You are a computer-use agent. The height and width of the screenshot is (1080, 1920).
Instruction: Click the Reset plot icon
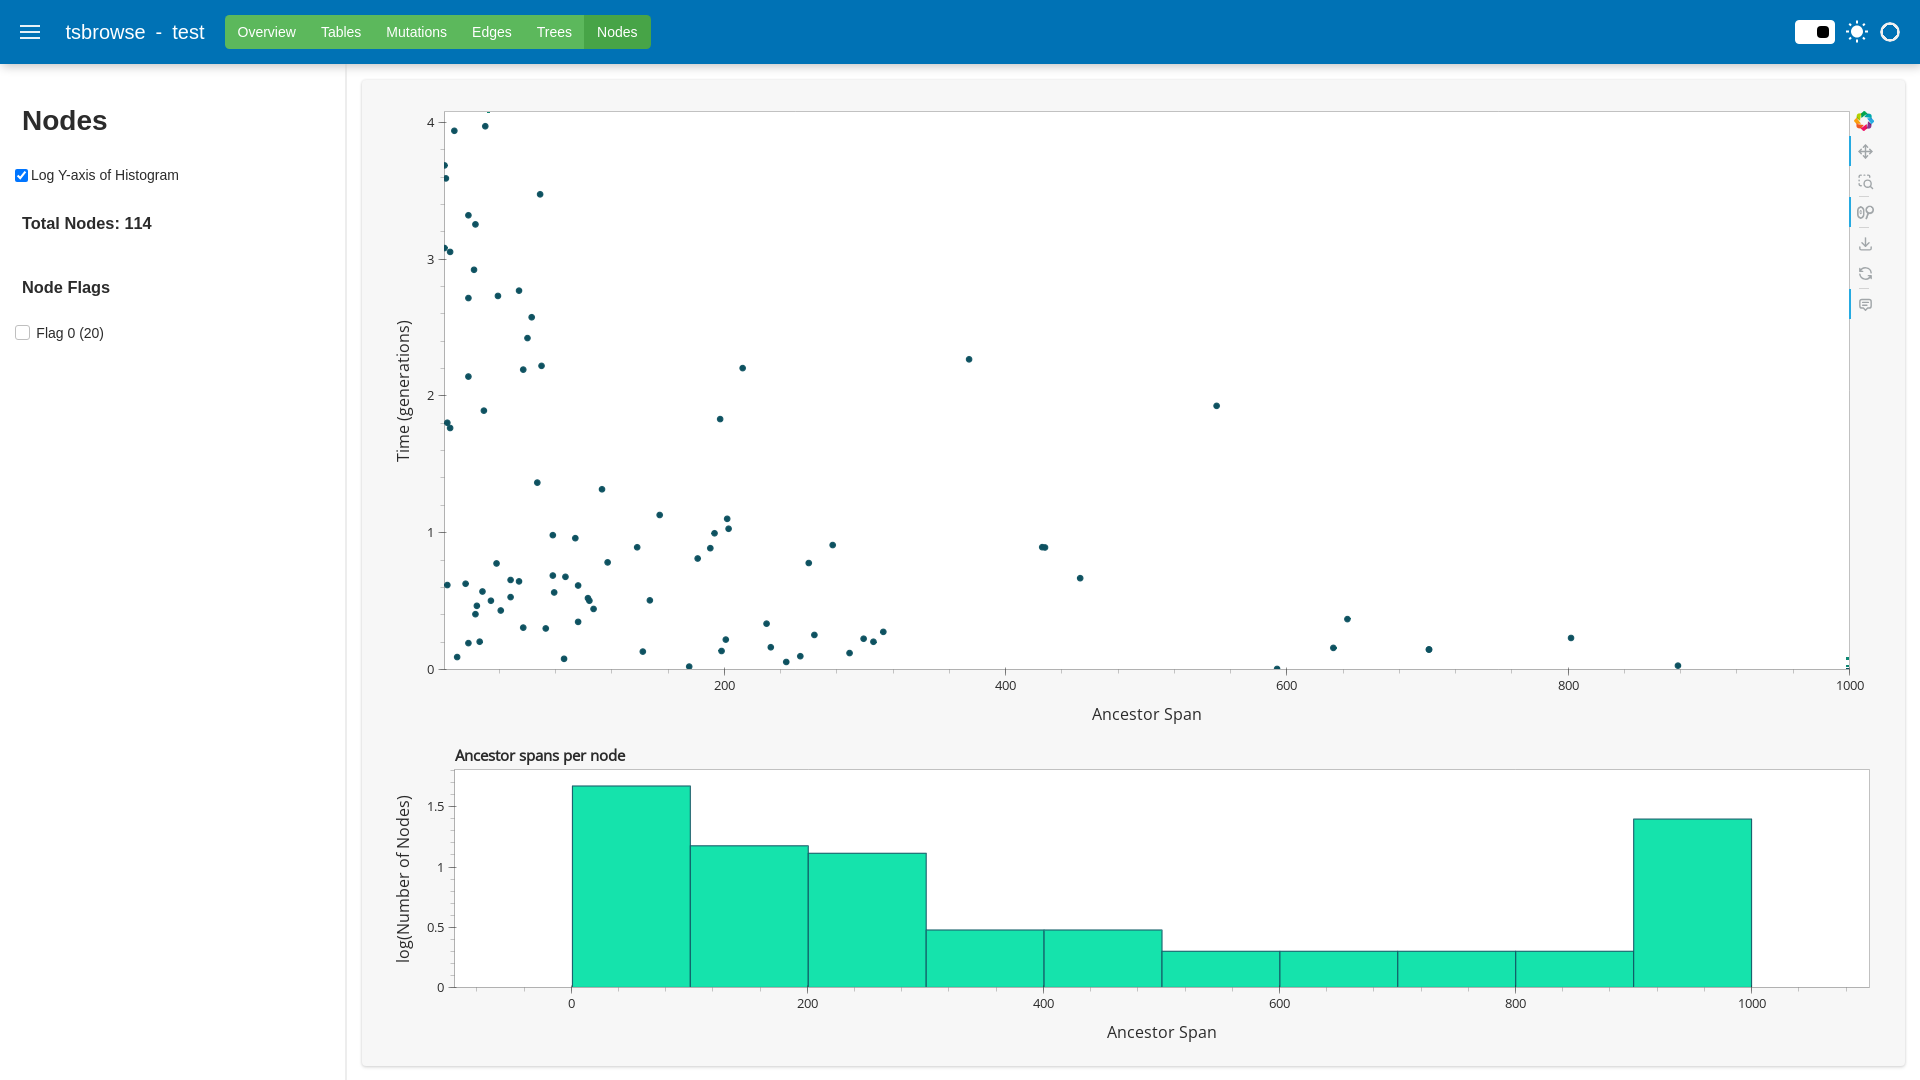click(1865, 274)
